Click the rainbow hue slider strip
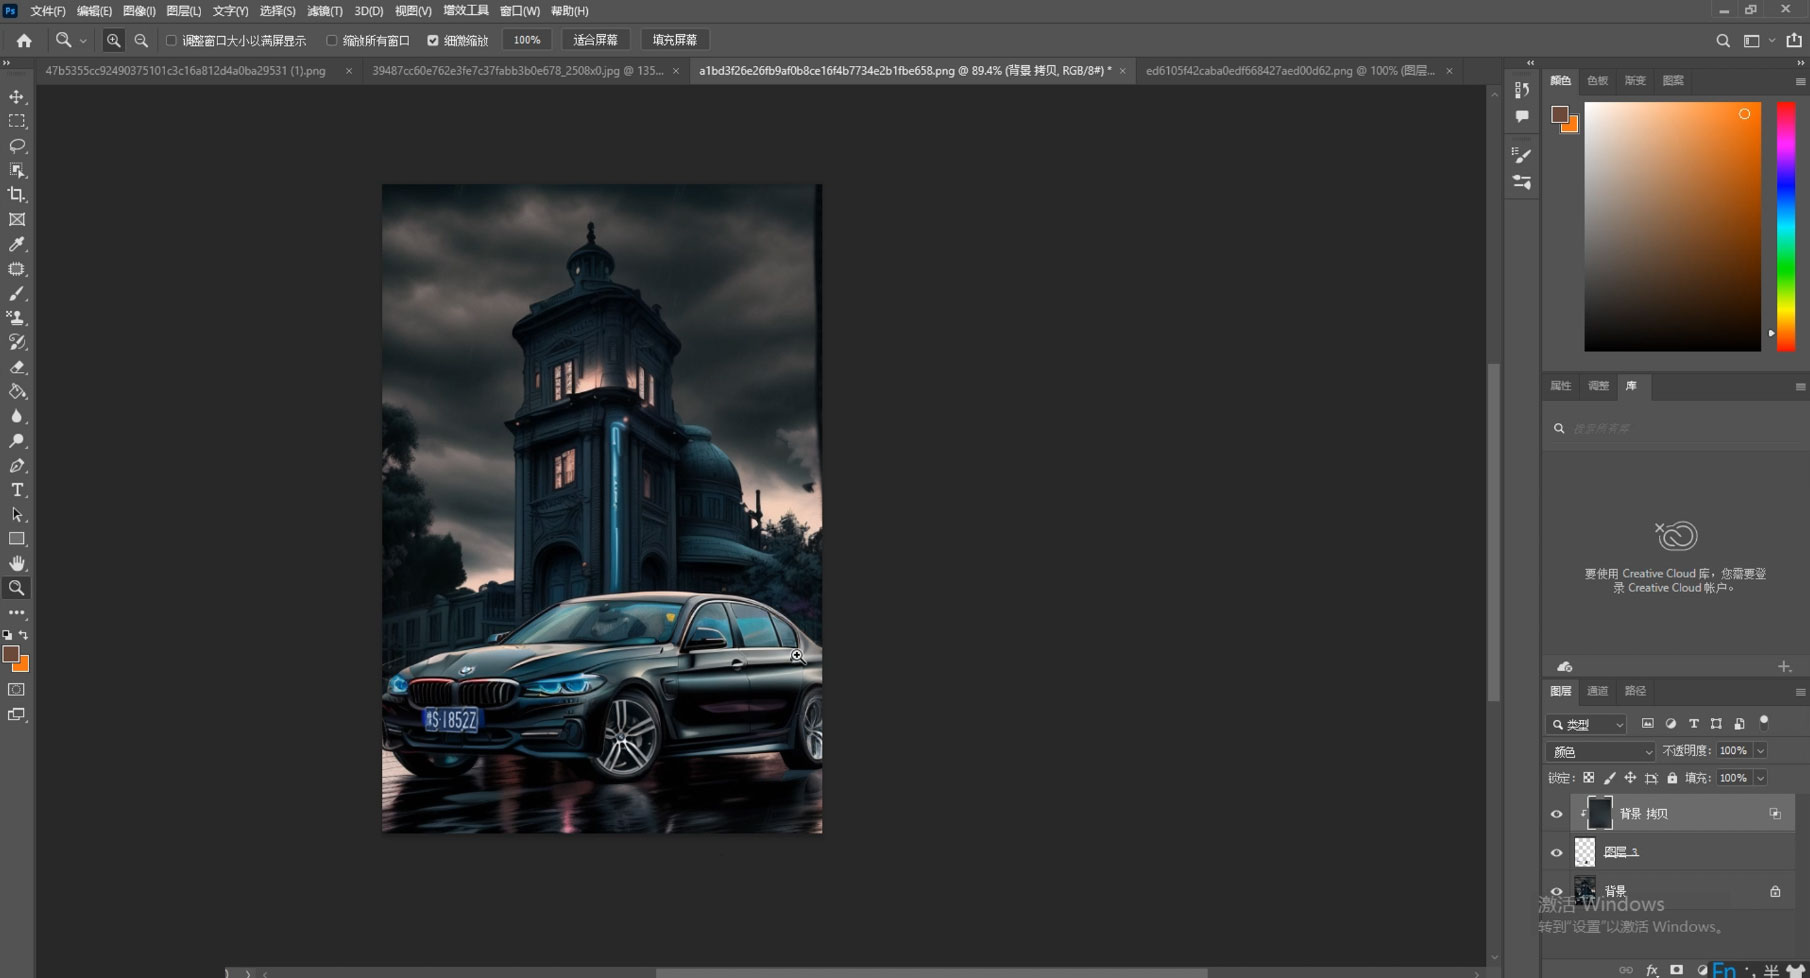 (1785, 225)
